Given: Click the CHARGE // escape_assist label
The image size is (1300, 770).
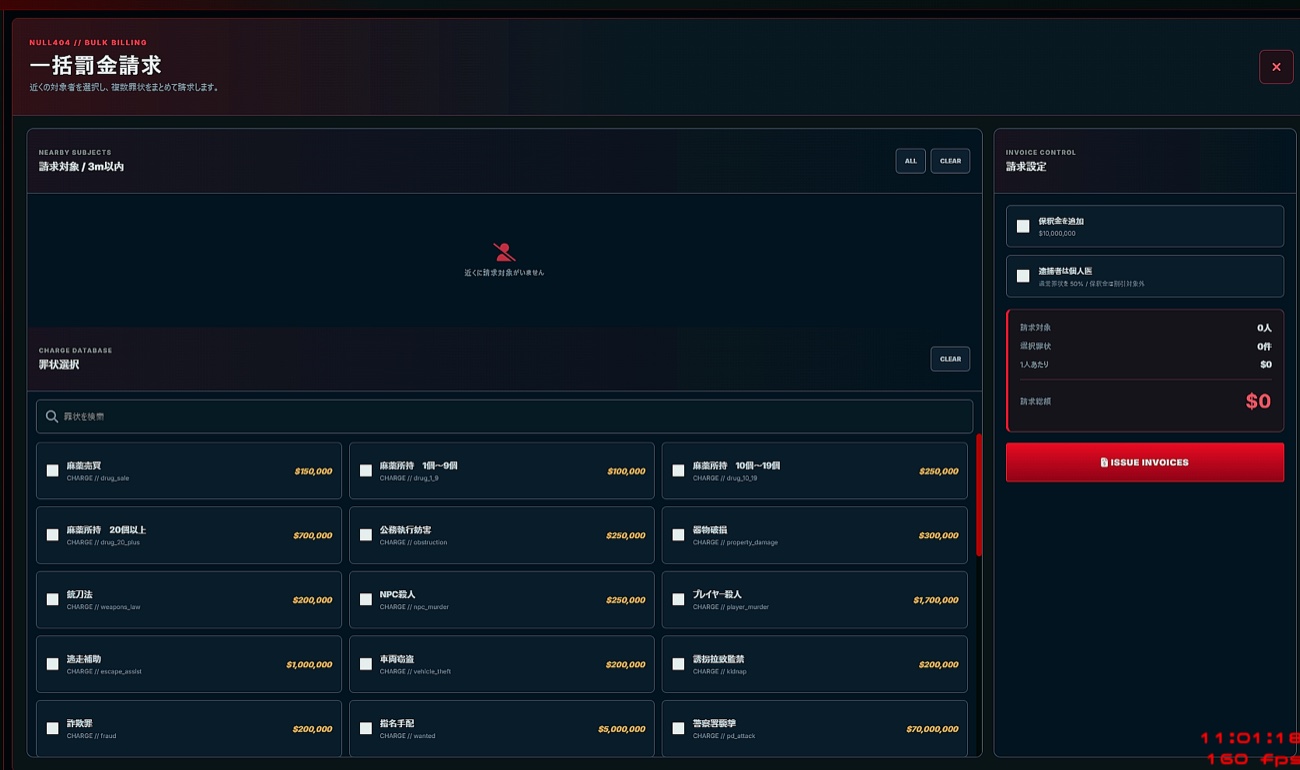Looking at the screenshot, I should (104, 672).
